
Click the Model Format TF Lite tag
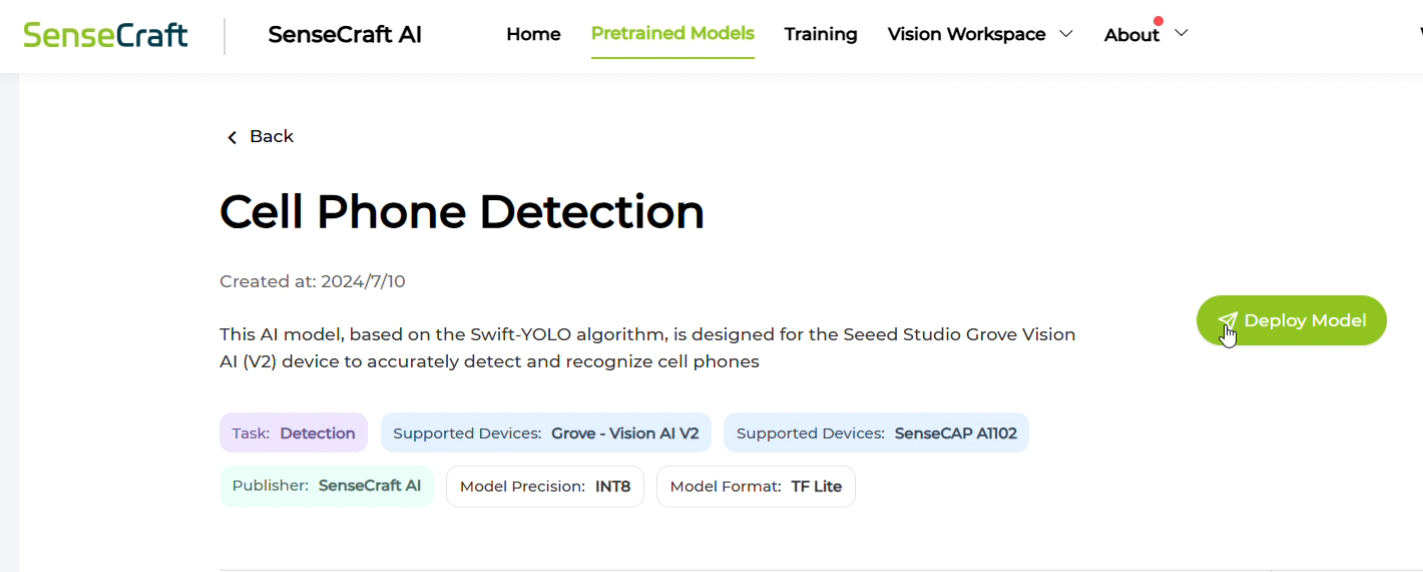click(755, 487)
